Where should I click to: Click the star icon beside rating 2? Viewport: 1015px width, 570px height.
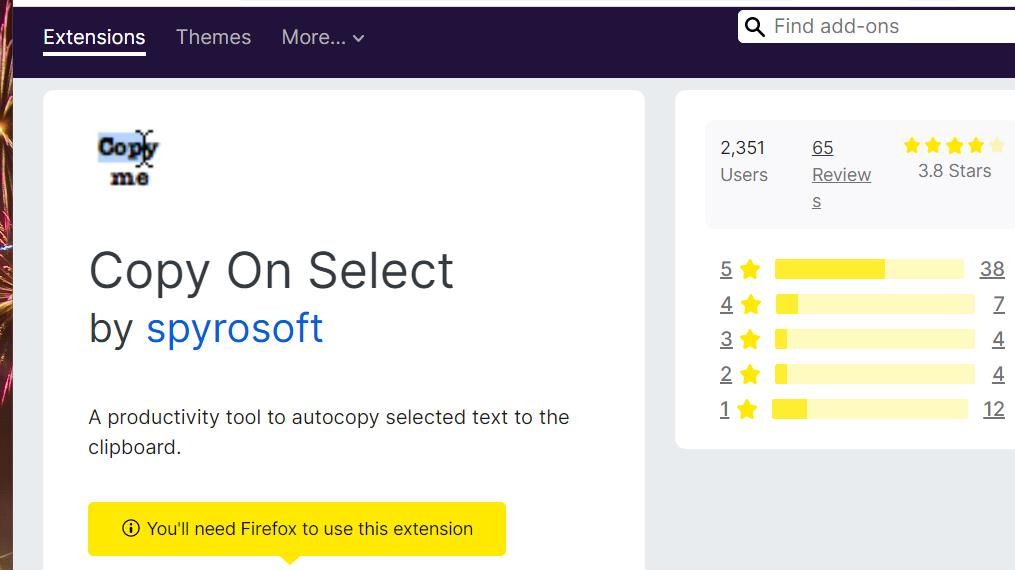tap(750, 374)
